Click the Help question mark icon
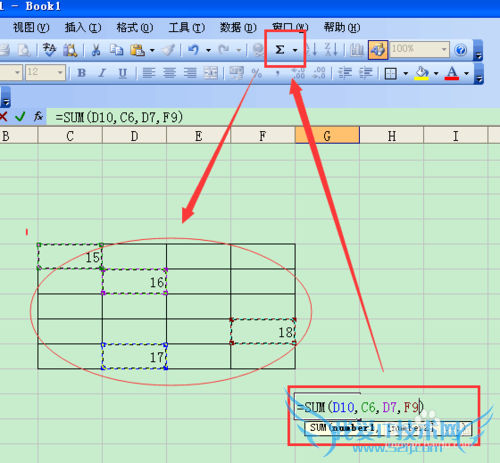Image resolution: width=500 pixels, height=463 pixels. (x=461, y=50)
